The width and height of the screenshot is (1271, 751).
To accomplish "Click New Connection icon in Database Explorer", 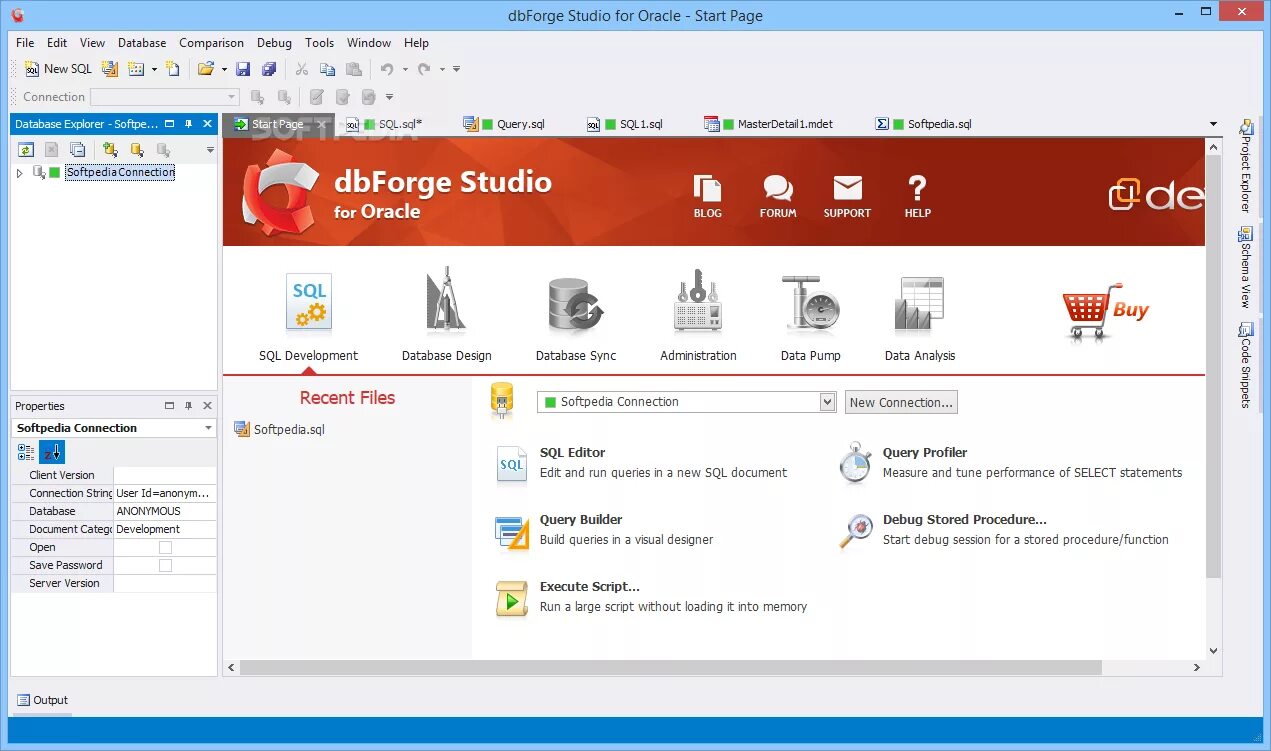I will coord(111,150).
